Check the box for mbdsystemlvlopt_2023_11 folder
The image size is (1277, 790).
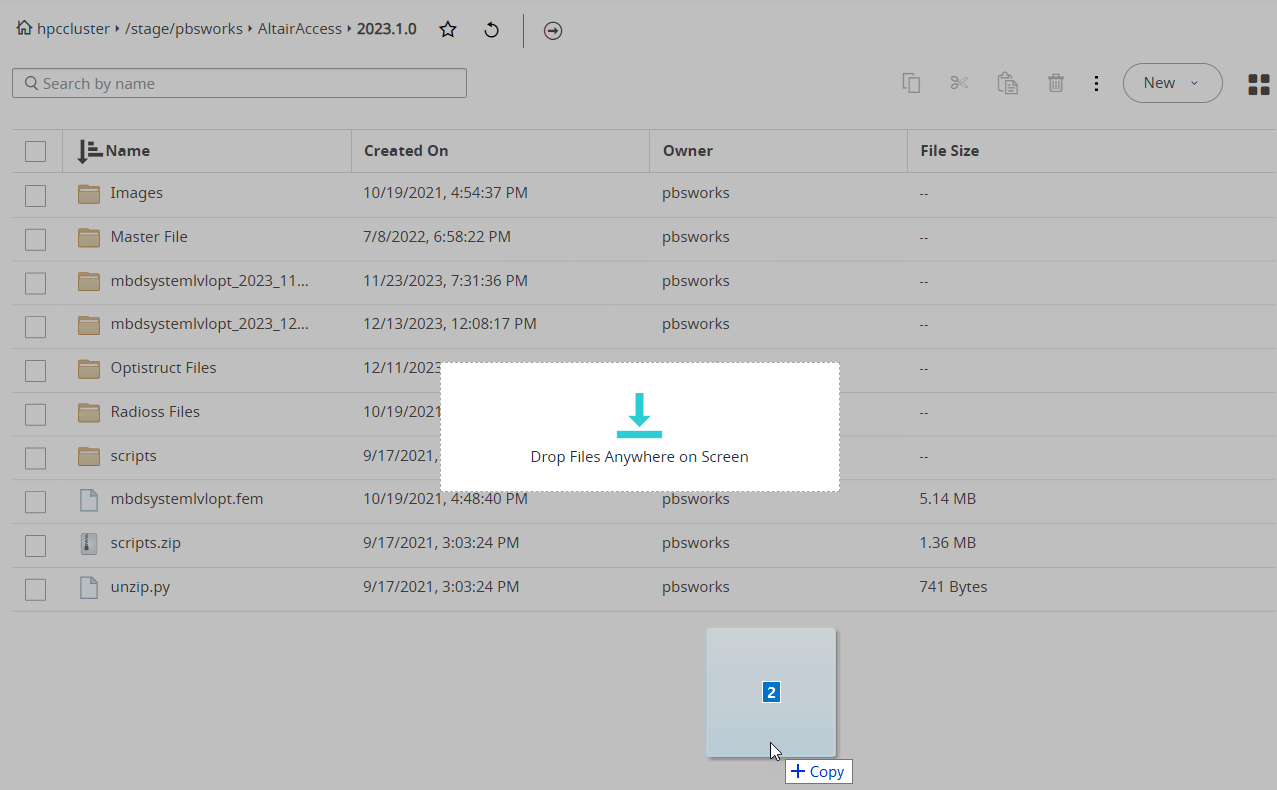coord(35,283)
